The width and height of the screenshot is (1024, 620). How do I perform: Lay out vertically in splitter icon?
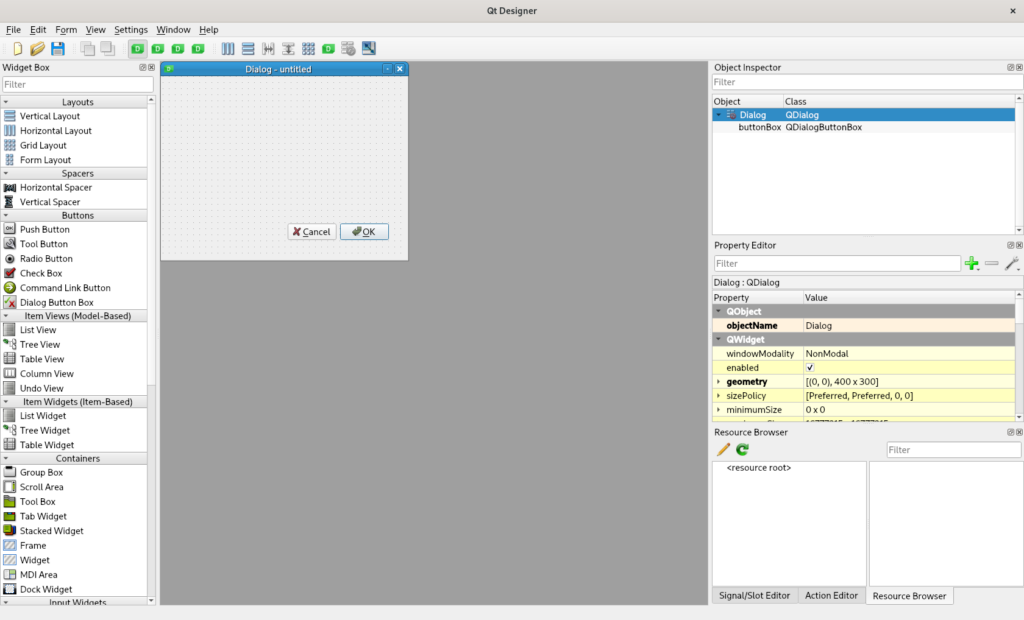(x=288, y=48)
